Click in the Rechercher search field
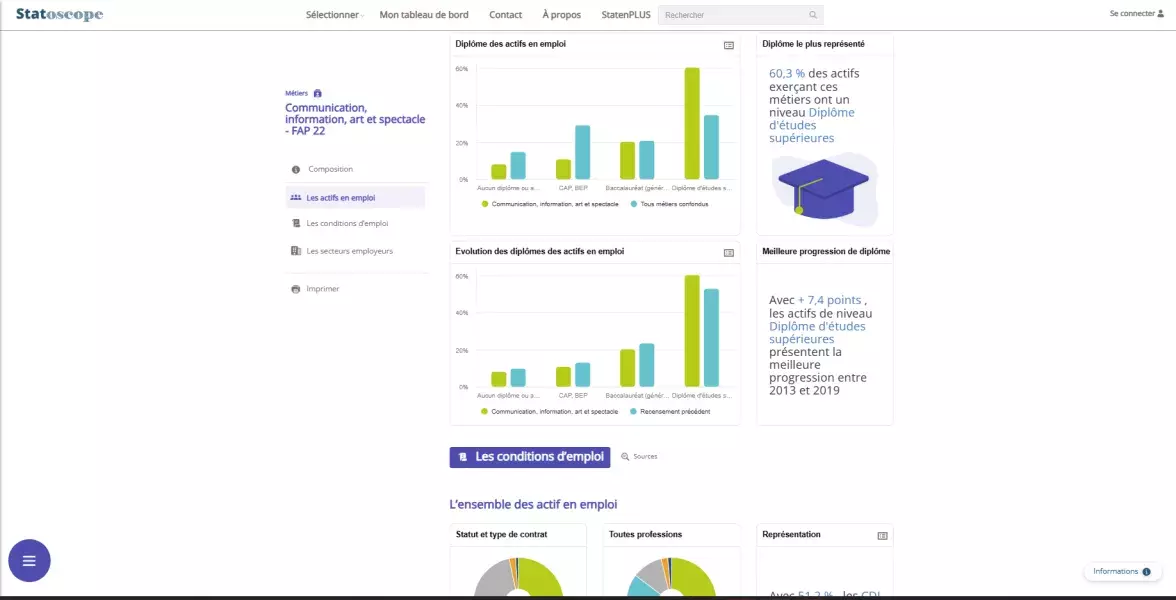1176x600 pixels. [731, 15]
